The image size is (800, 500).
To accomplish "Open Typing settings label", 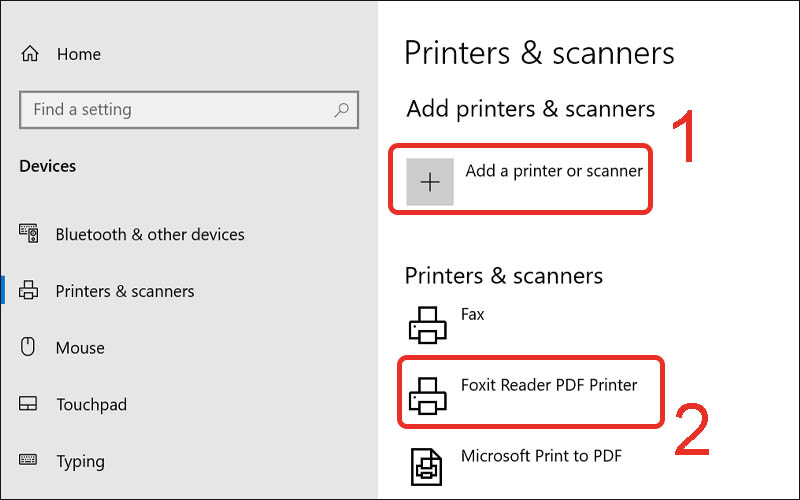I will tap(80, 462).
